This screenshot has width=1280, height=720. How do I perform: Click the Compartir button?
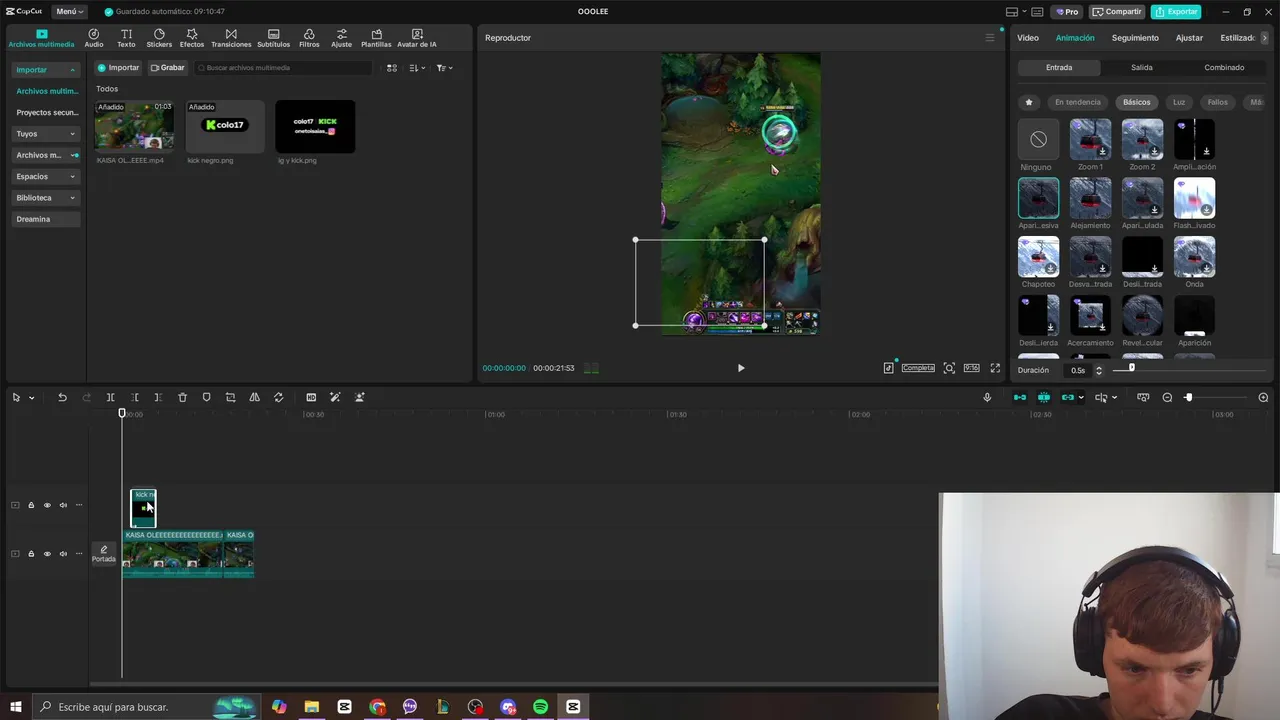1117,11
